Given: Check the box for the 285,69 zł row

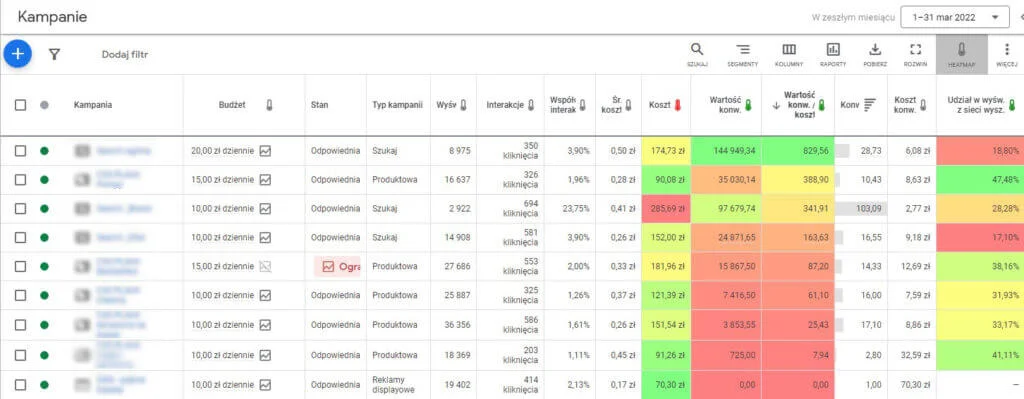Looking at the screenshot, I should (20, 208).
